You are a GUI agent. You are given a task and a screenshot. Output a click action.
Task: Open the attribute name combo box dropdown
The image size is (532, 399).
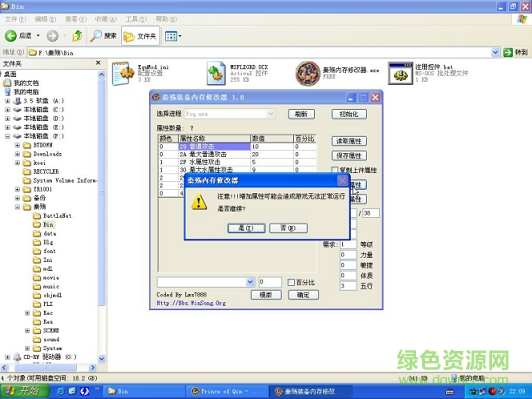[x=250, y=282]
